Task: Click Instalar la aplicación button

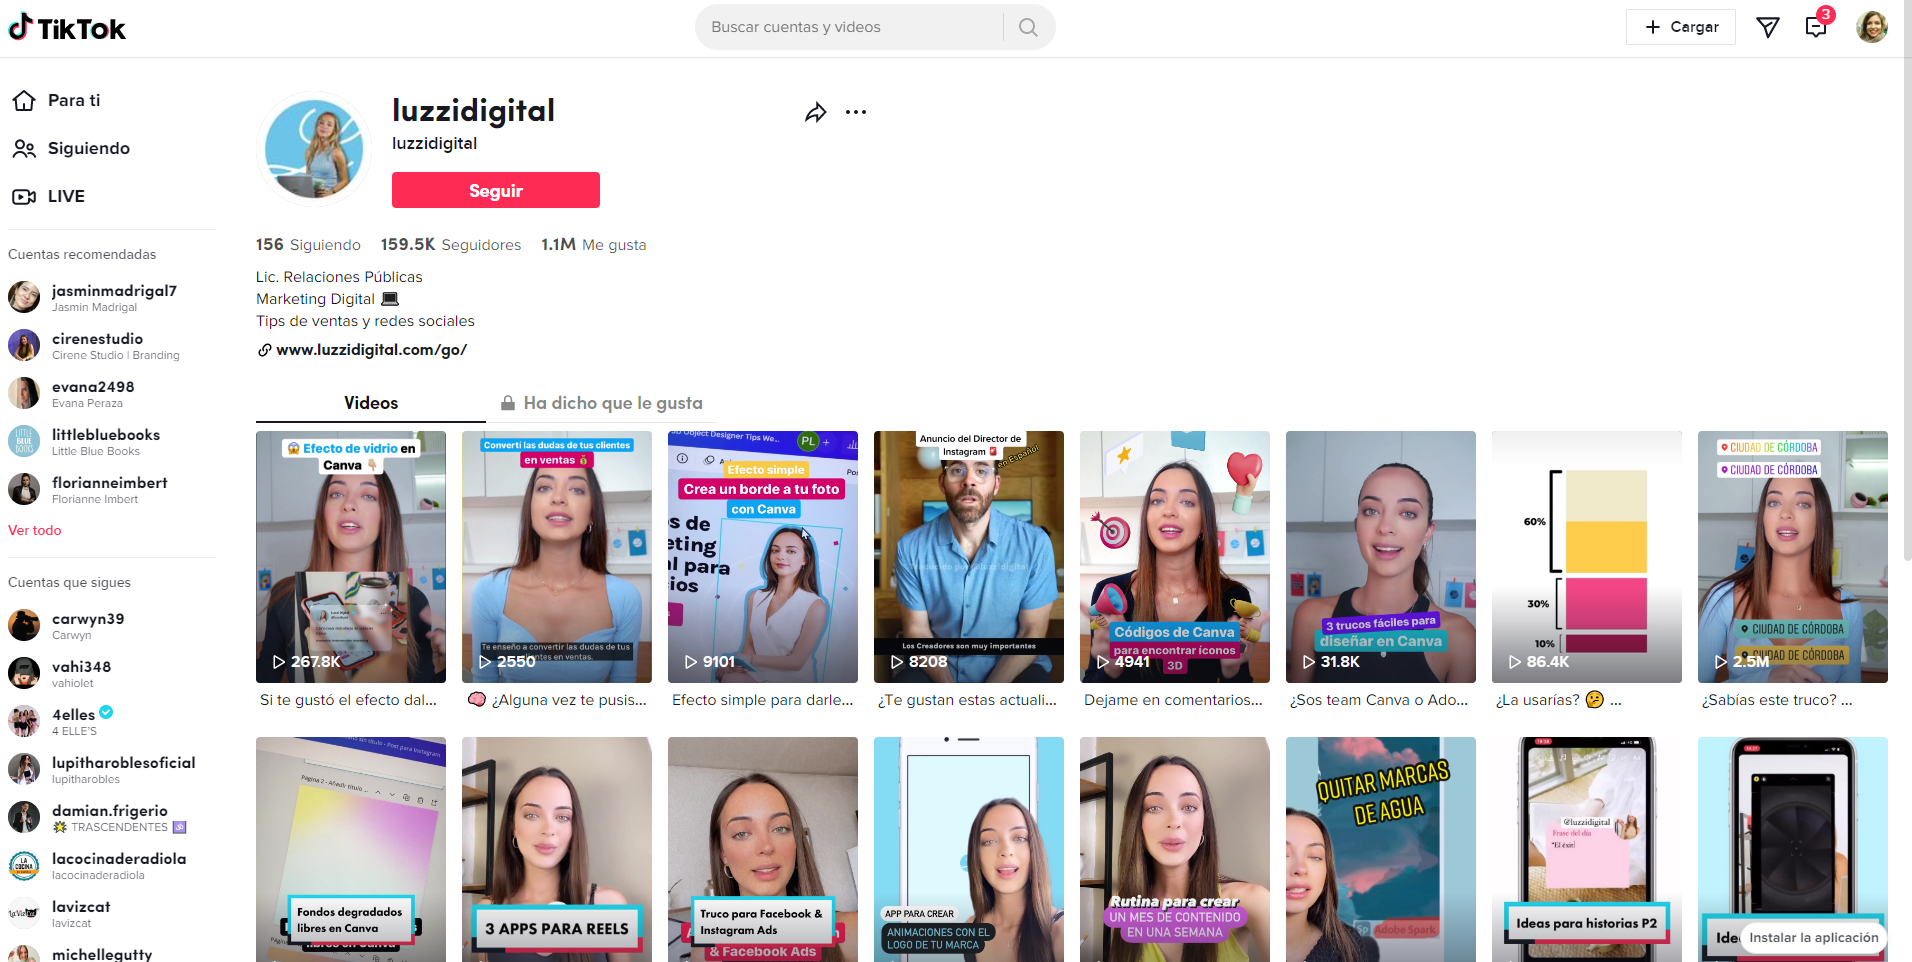Action: 1813,937
